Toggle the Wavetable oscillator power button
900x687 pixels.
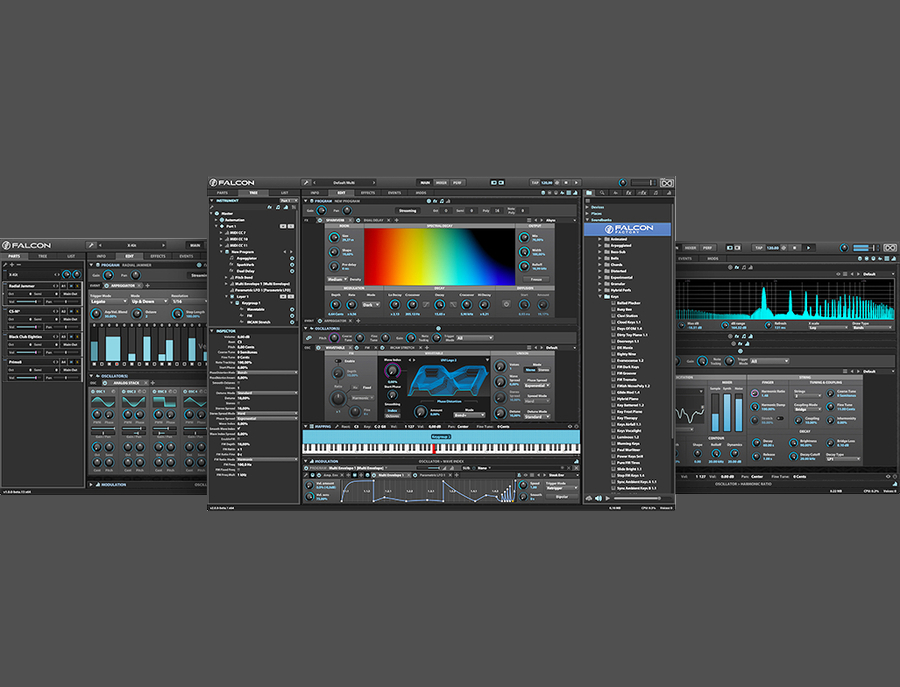point(320,347)
